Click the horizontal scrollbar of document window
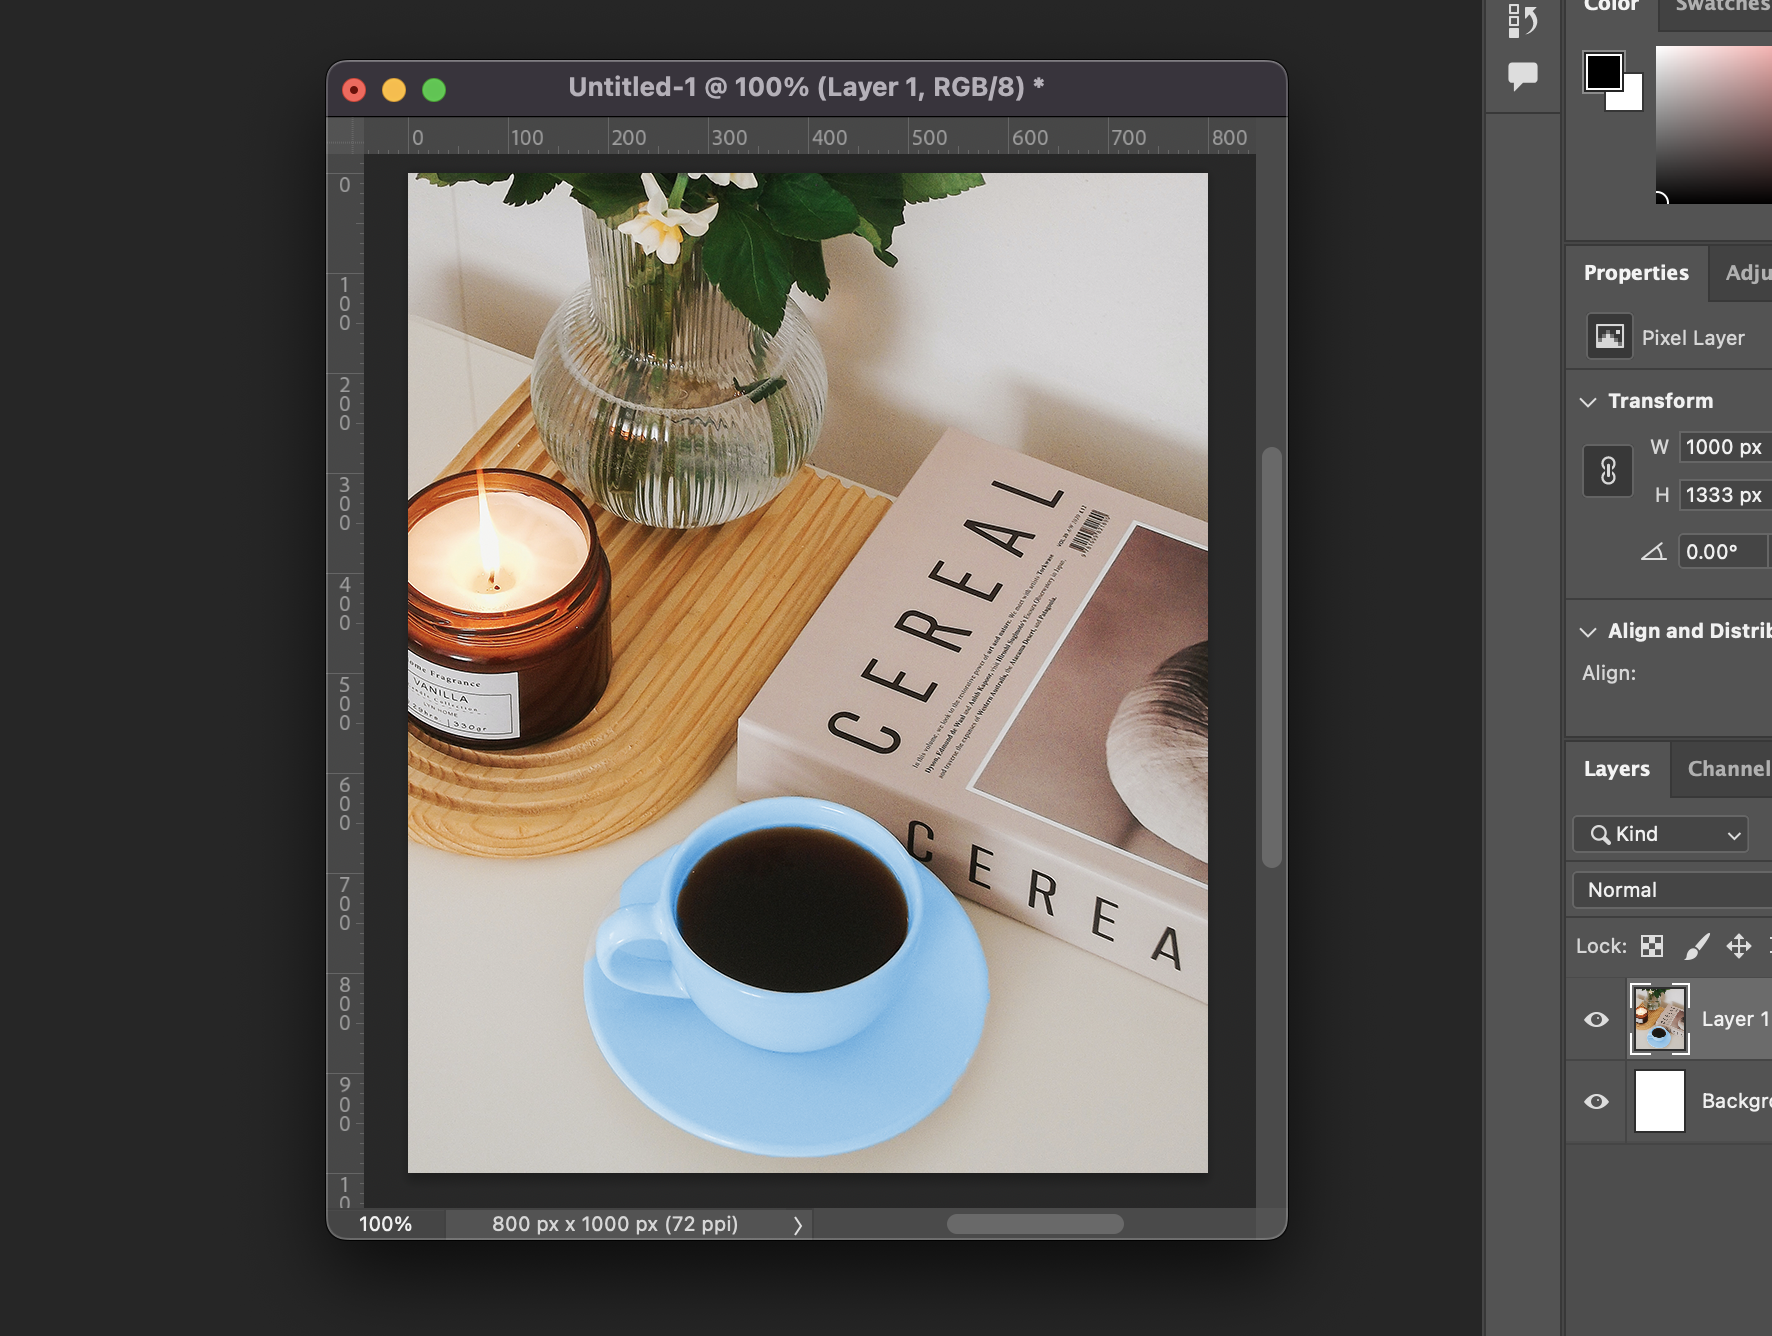 1035,1224
